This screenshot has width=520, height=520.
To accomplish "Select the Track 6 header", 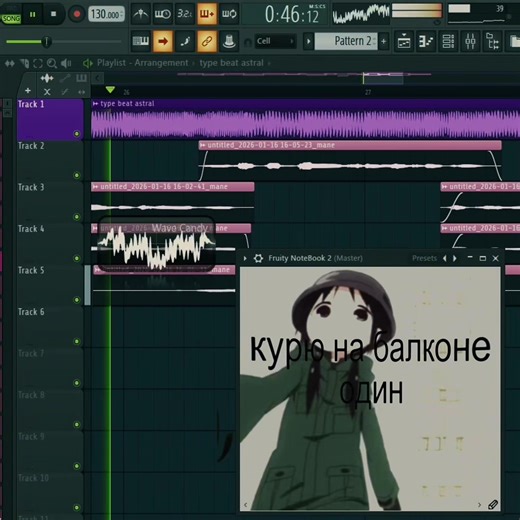I will [50, 327].
